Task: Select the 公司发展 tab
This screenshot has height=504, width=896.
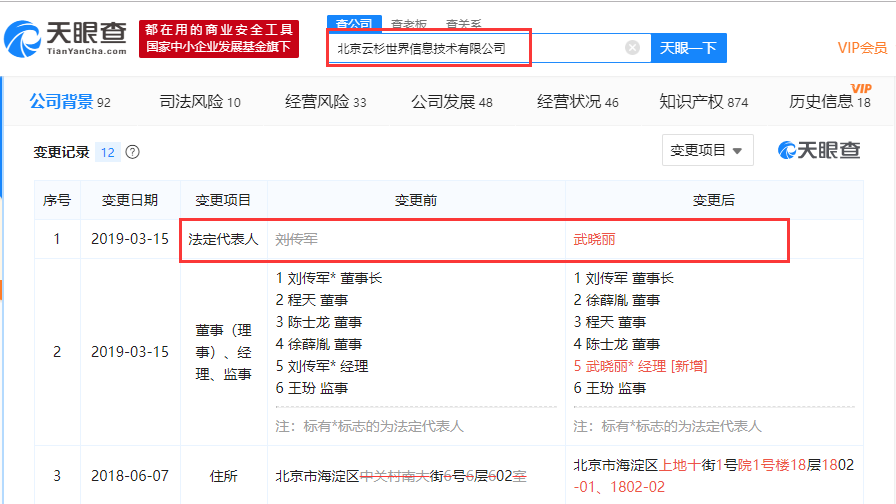Action: pyautogui.click(x=452, y=102)
